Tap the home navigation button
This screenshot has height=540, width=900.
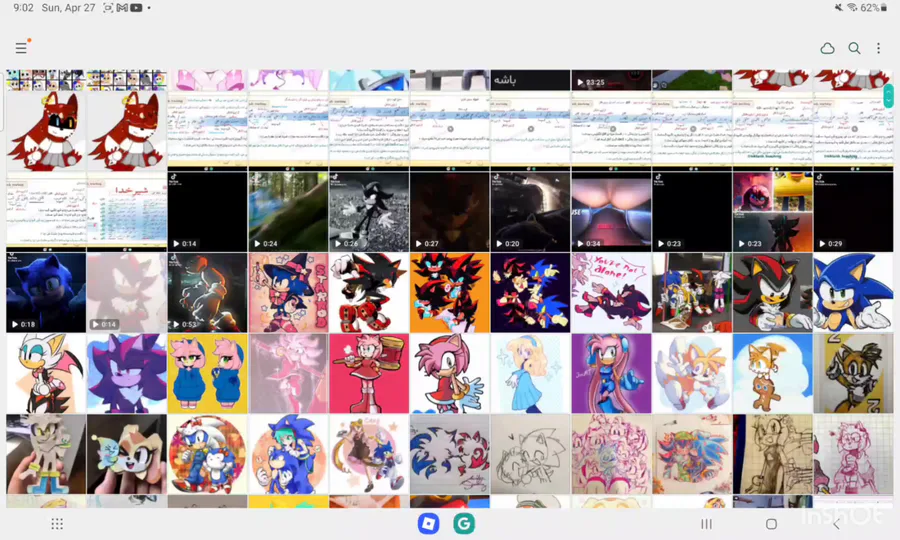click(771, 524)
